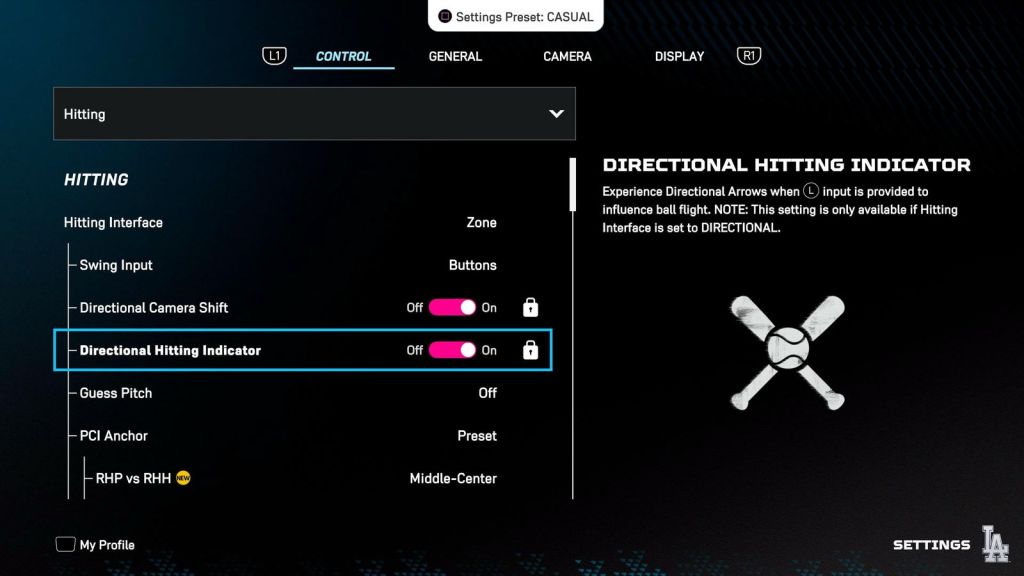
Task: Change the PCI Anchor Preset value
Action: 477,436
